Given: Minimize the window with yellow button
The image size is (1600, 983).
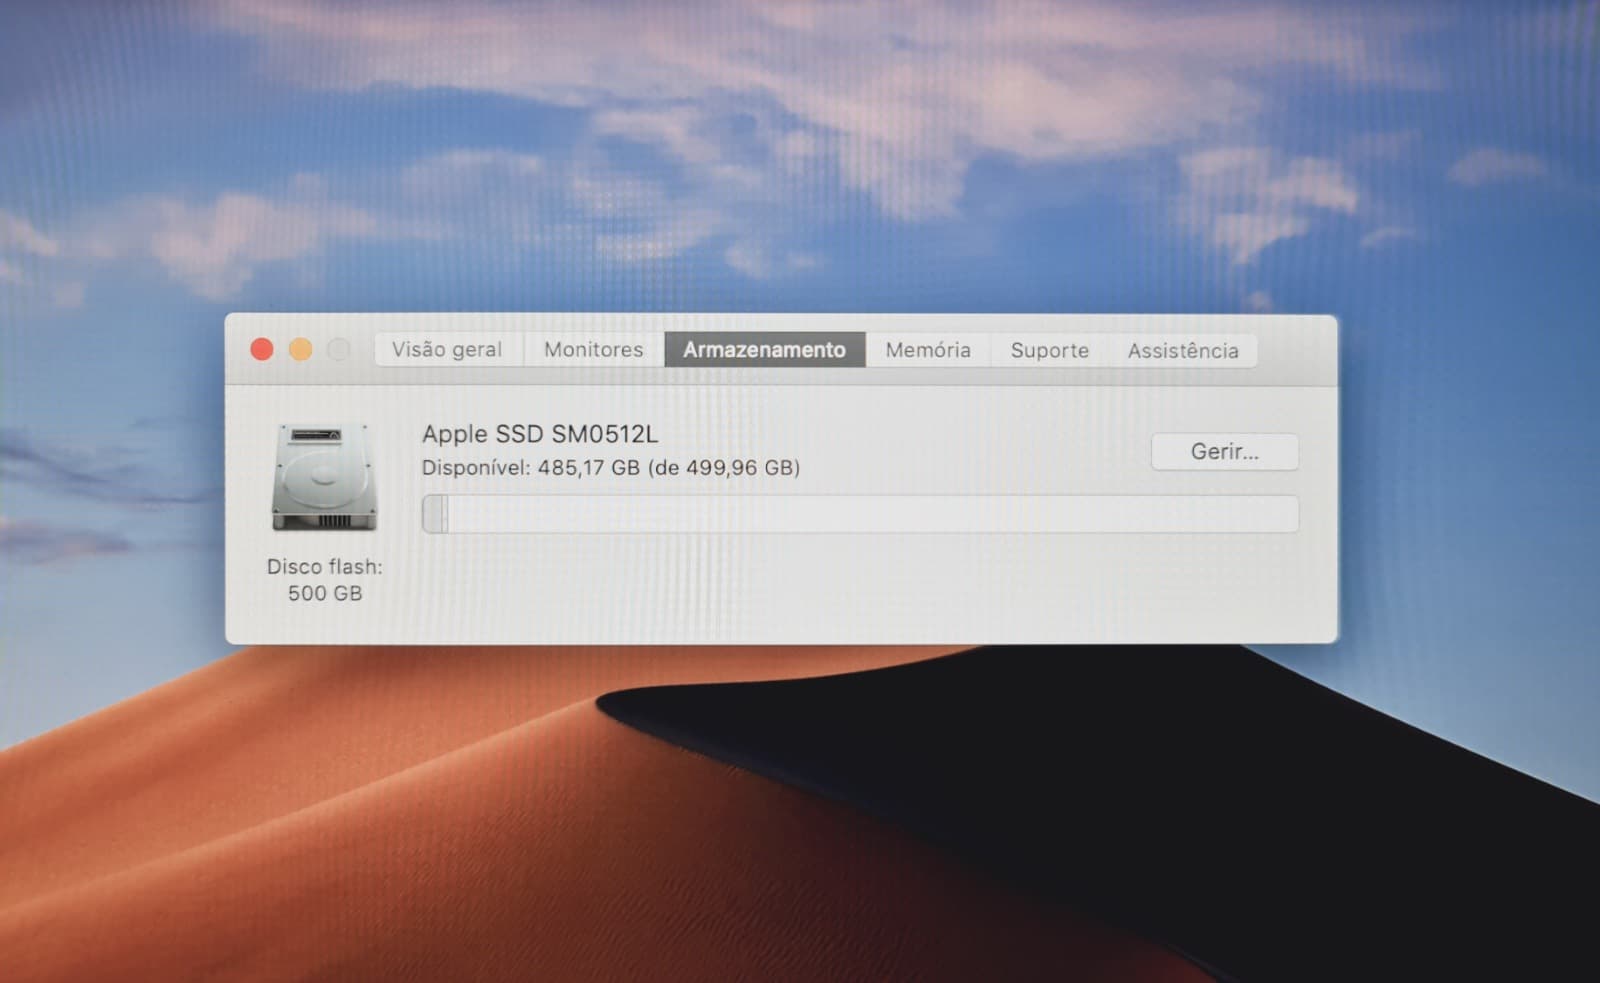Looking at the screenshot, I should (300, 349).
